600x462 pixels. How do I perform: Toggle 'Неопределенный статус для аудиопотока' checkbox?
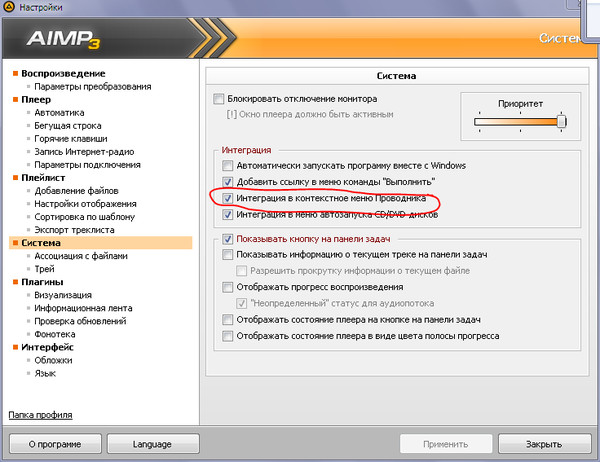tap(241, 303)
